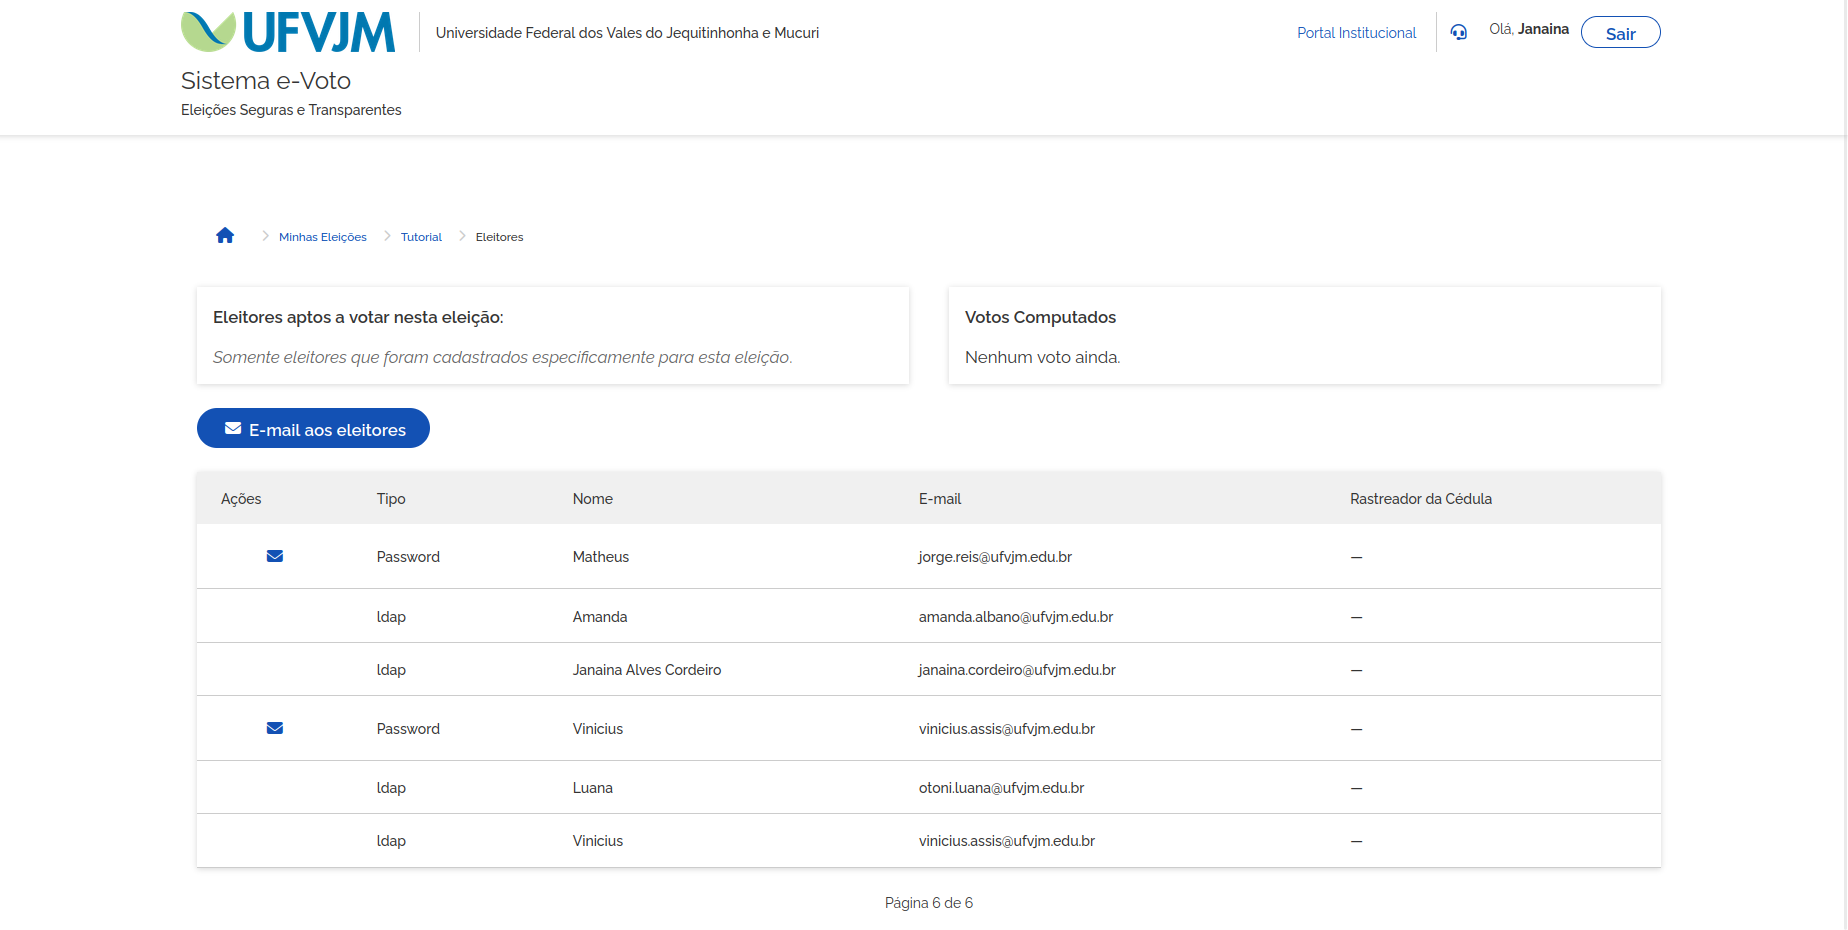Image resolution: width=1848 pixels, height=930 pixels.
Task: Click the Tipo column header
Action: (391, 499)
